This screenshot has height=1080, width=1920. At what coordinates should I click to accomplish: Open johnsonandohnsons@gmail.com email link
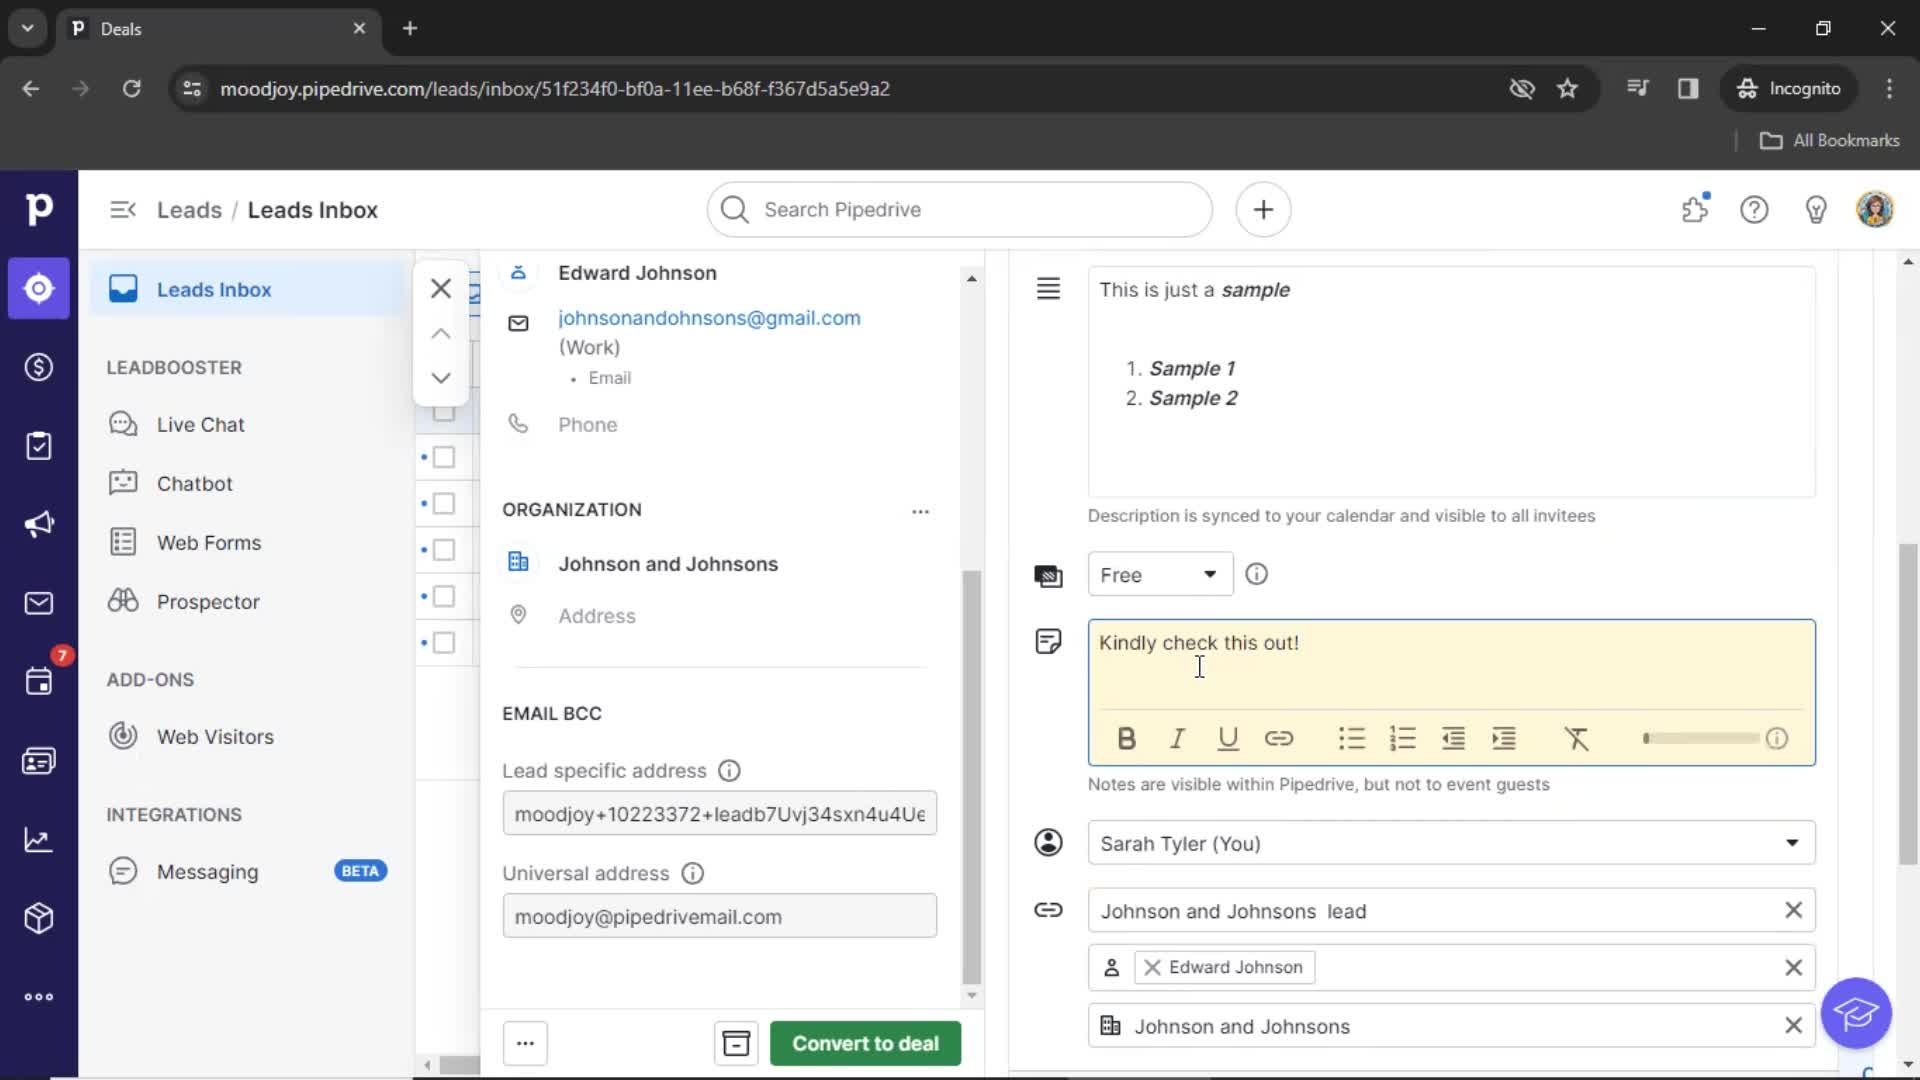[709, 318]
